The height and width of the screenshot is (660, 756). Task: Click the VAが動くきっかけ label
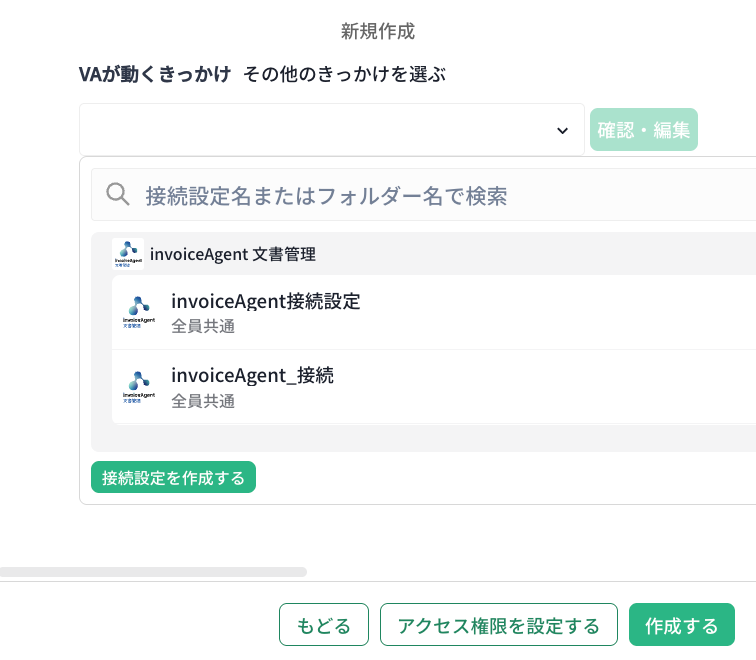[x=155, y=74]
